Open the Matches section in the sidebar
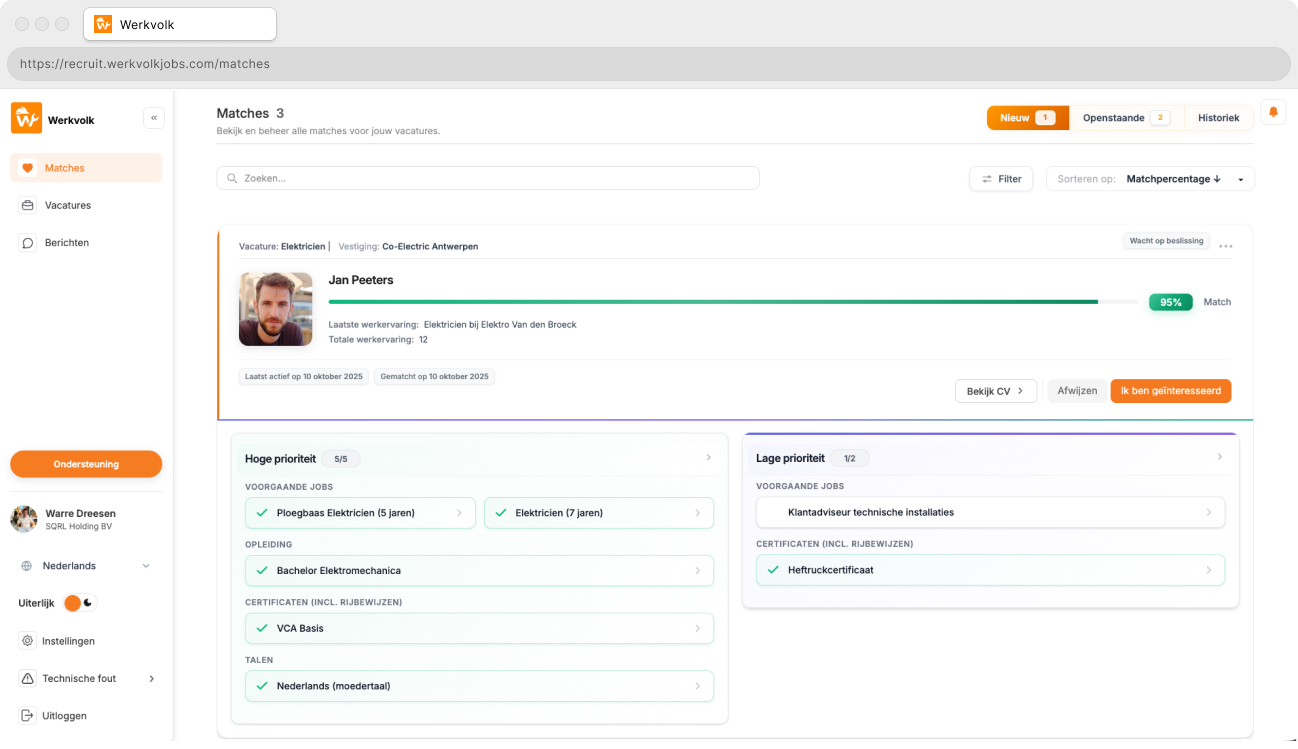The width and height of the screenshot is (1298, 749). (x=62, y=167)
